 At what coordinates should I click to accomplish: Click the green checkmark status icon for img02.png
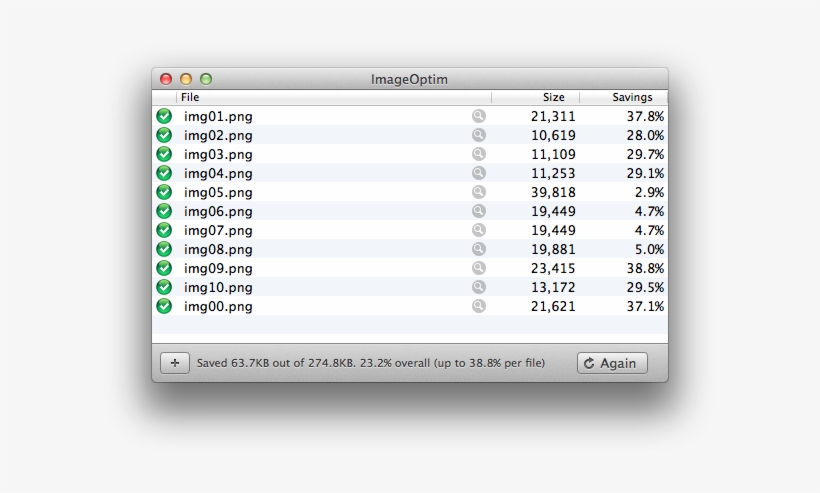coord(164,135)
